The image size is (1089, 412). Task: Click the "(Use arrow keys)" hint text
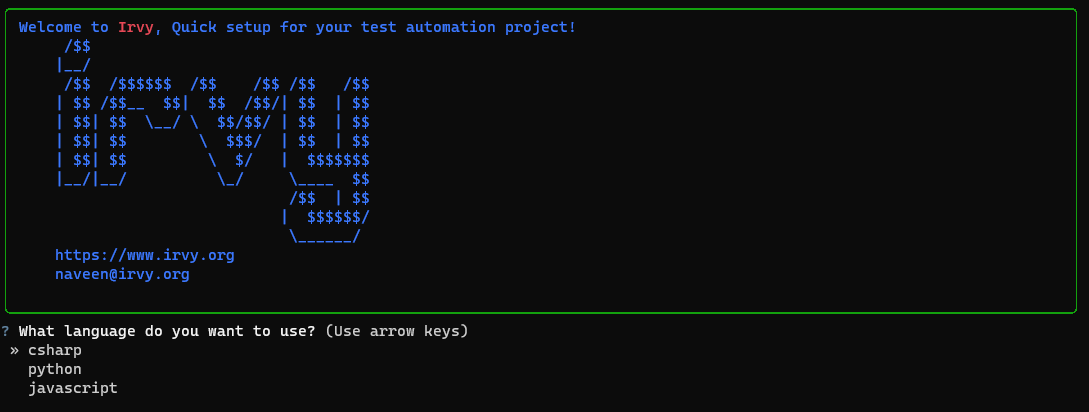[396, 331]
